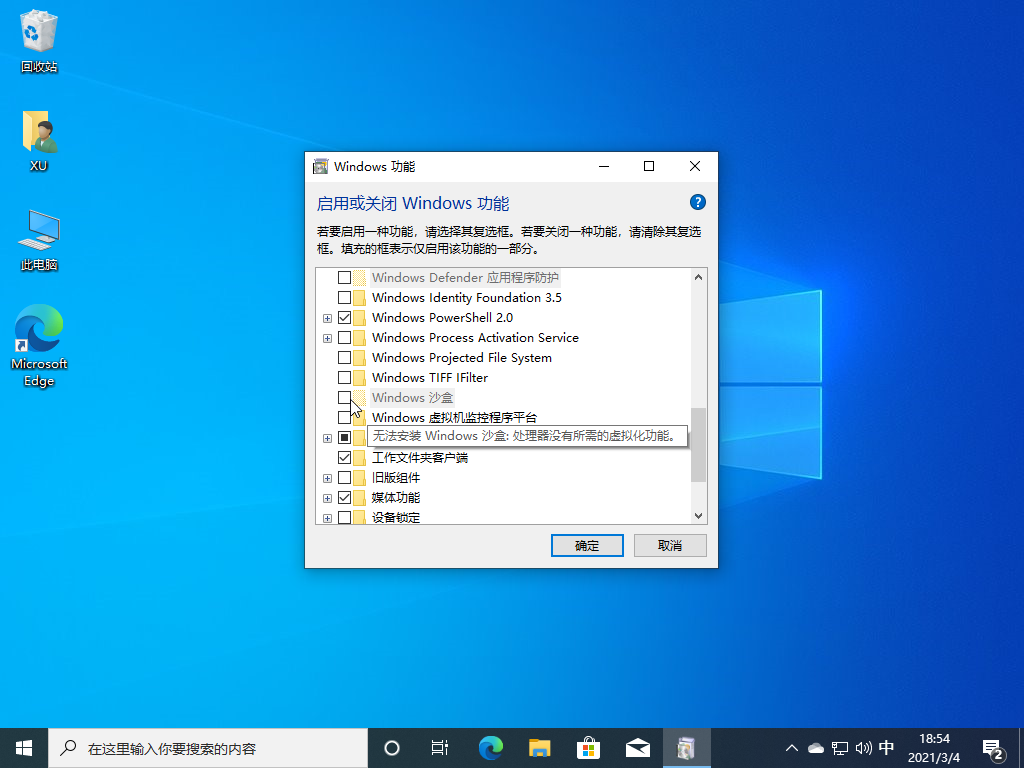Click the taskbar search box
Image resolution: width=1024 pixels, height=768 pixels.
208,748
